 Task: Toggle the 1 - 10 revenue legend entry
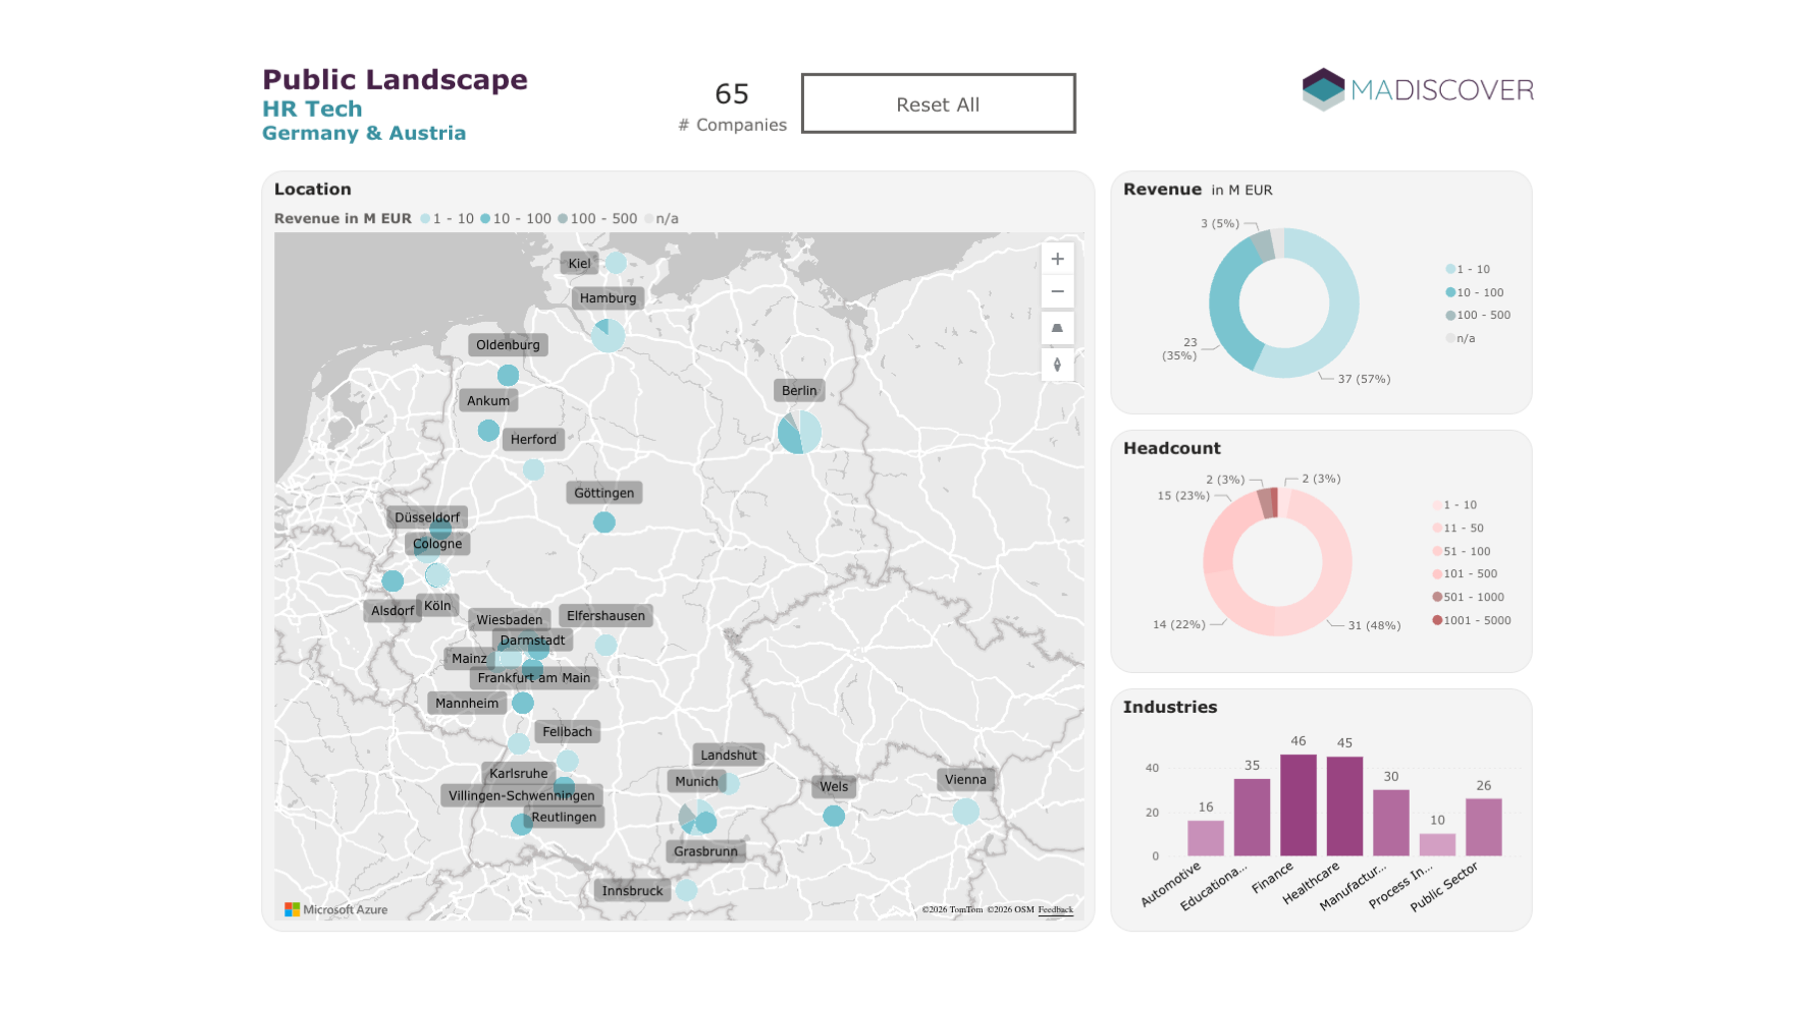coord(1472,269)
